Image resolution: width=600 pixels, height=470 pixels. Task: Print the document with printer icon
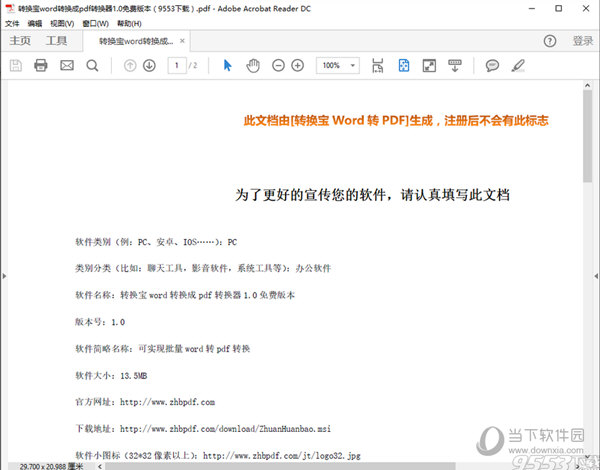[x=41, y=65]
